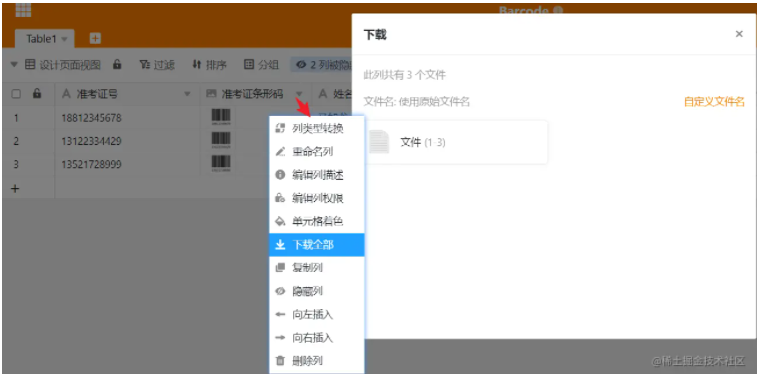Screen dimensions: 757x374
Task: Add a new row with plus icon
Action: click(15, 188)
